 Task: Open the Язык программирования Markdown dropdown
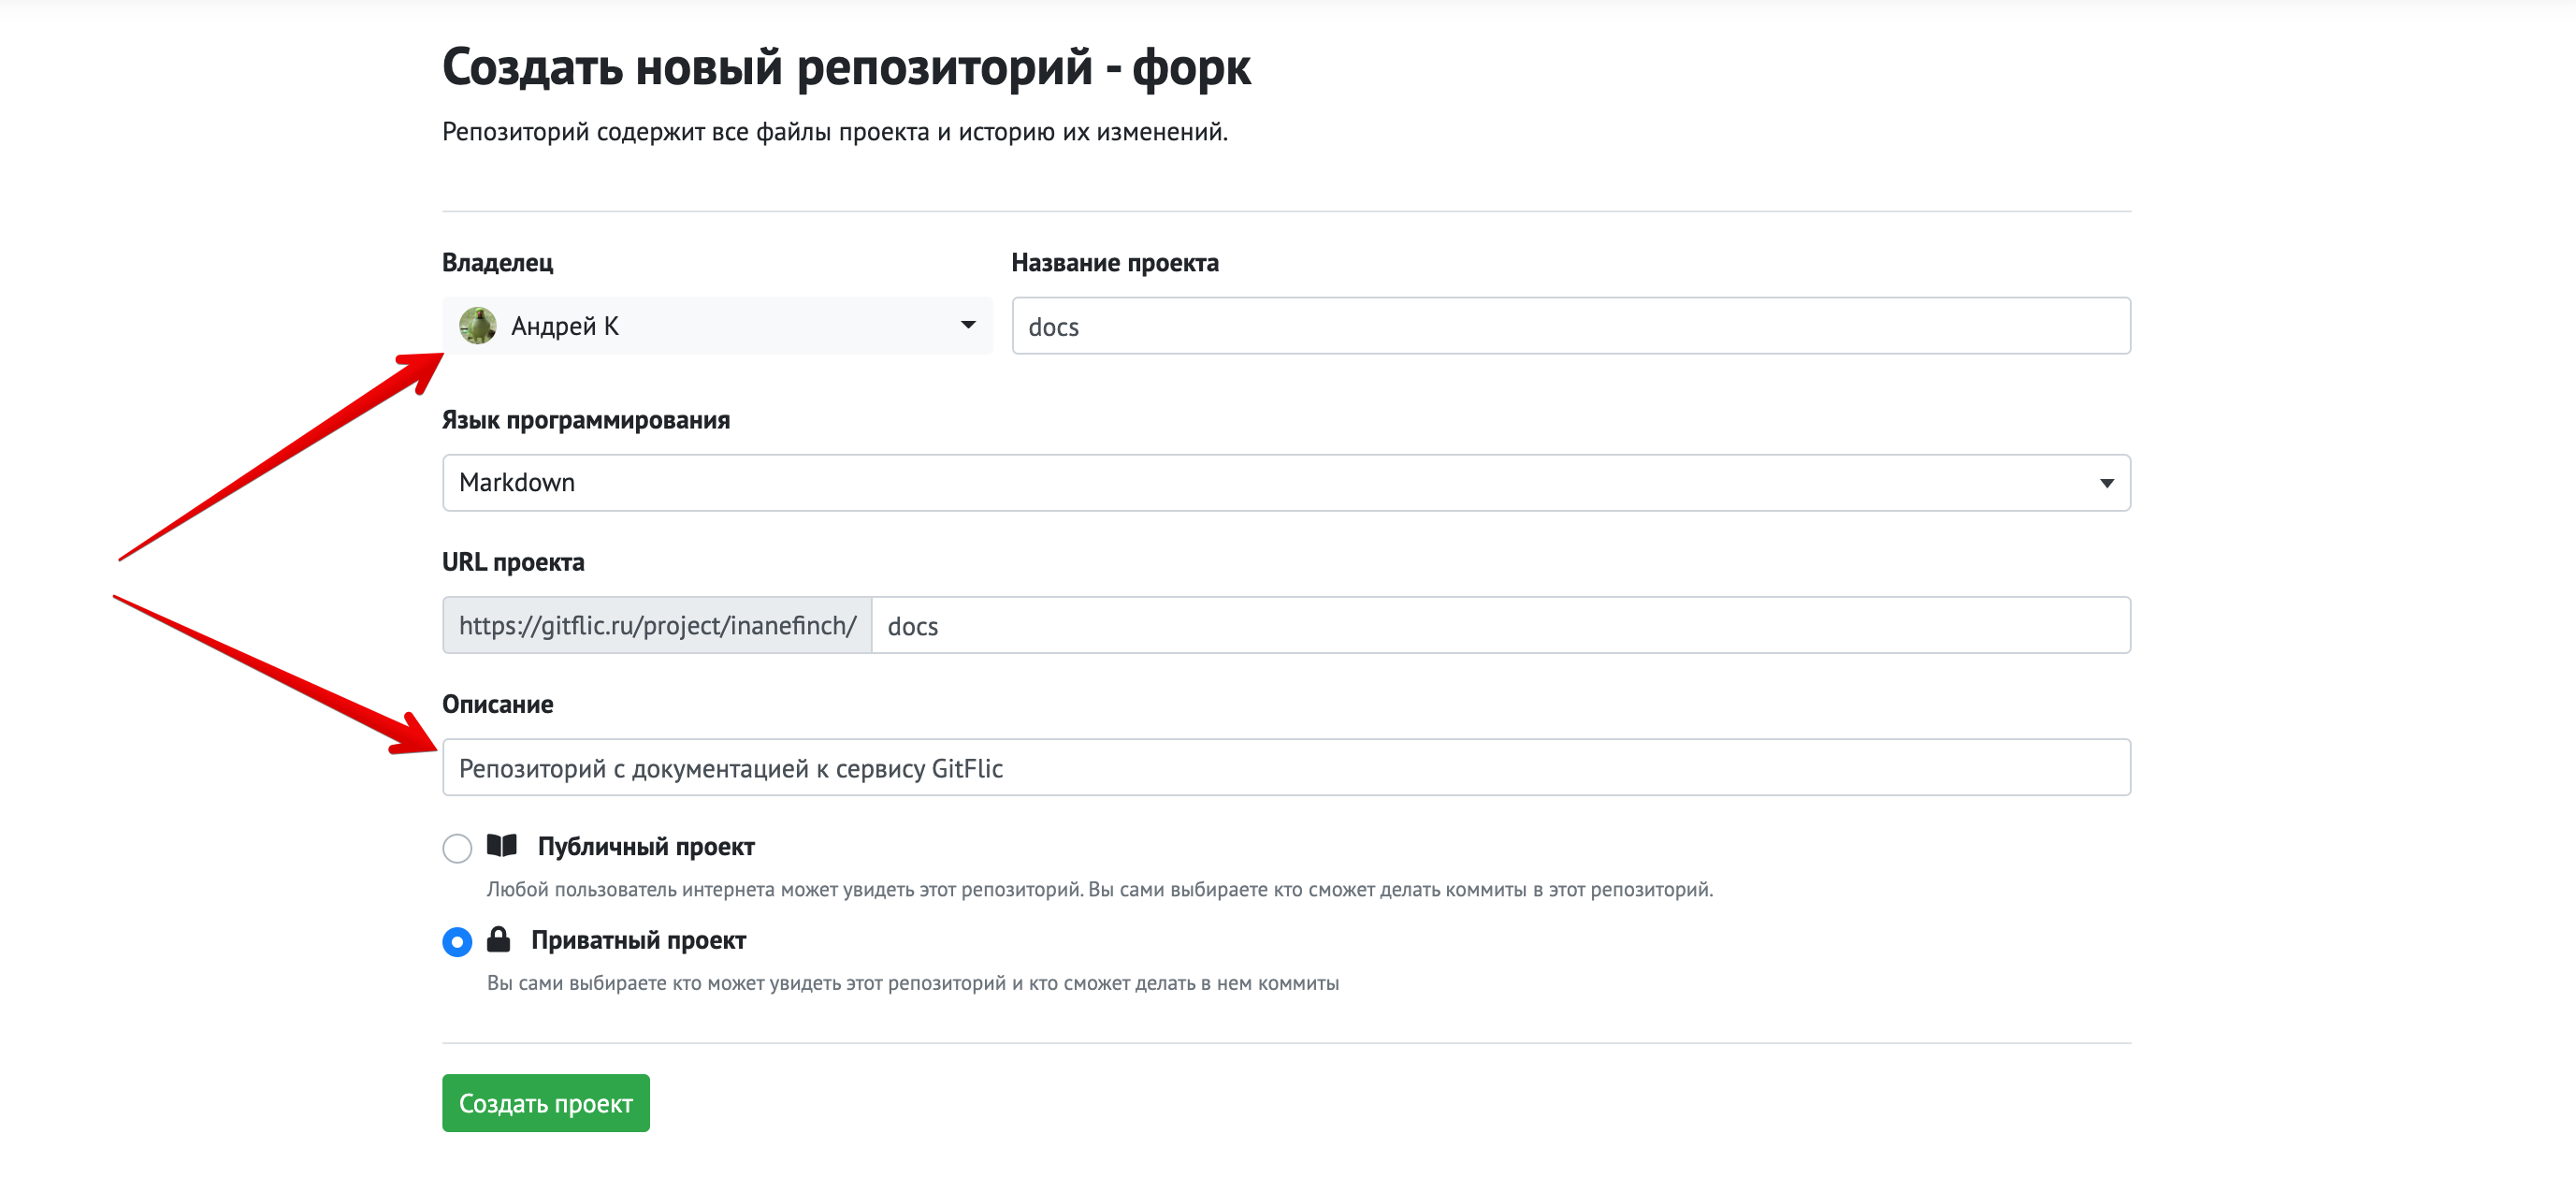(x=1286, y=483)
